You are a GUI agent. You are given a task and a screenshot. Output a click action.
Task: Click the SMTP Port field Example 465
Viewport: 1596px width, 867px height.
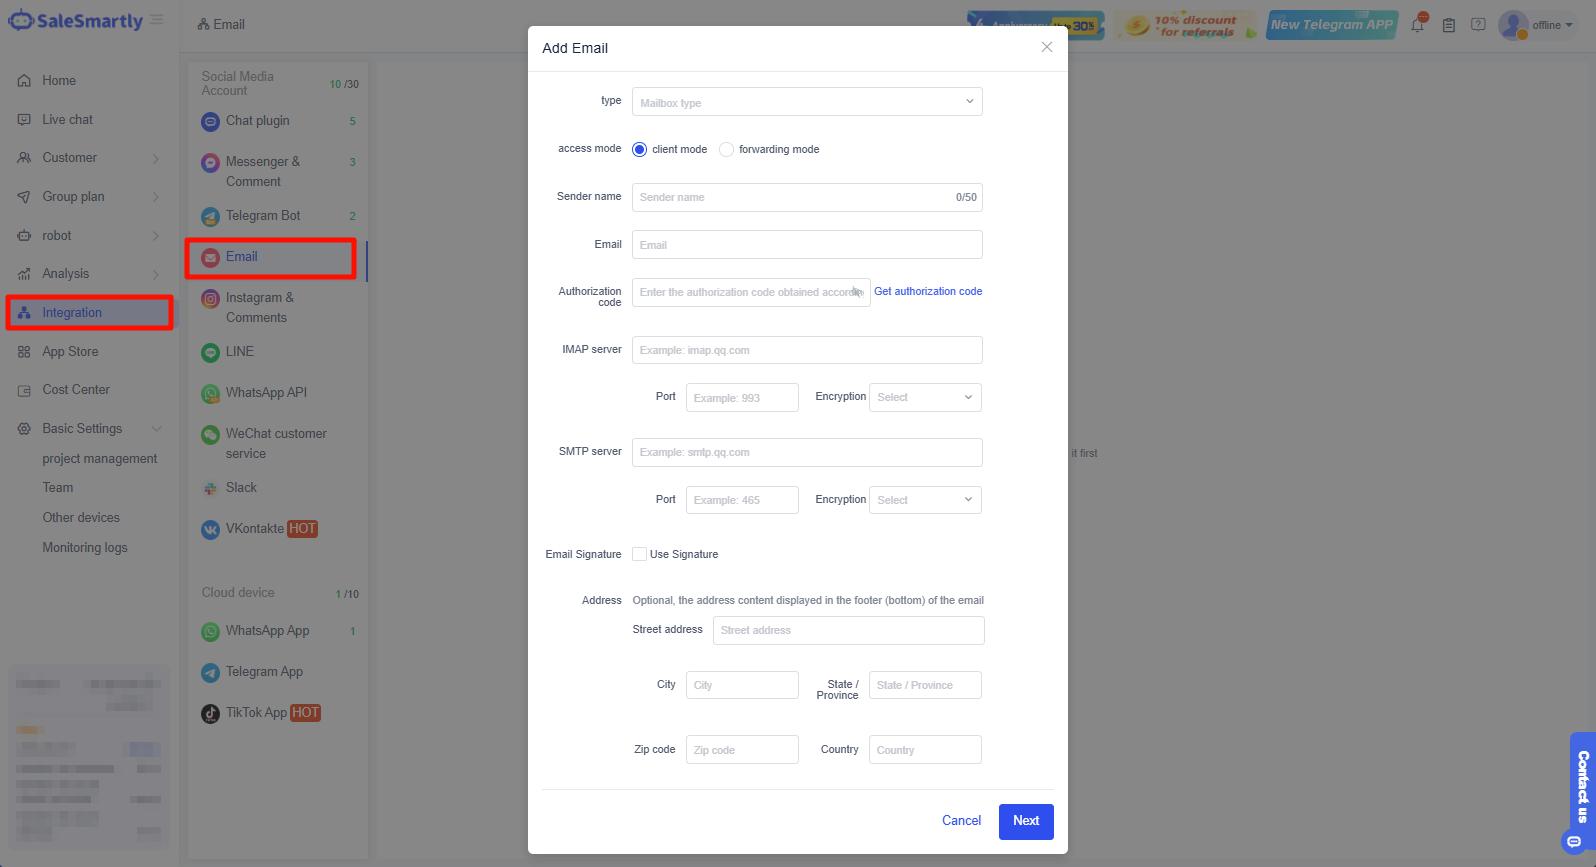(x=742, y=500)
